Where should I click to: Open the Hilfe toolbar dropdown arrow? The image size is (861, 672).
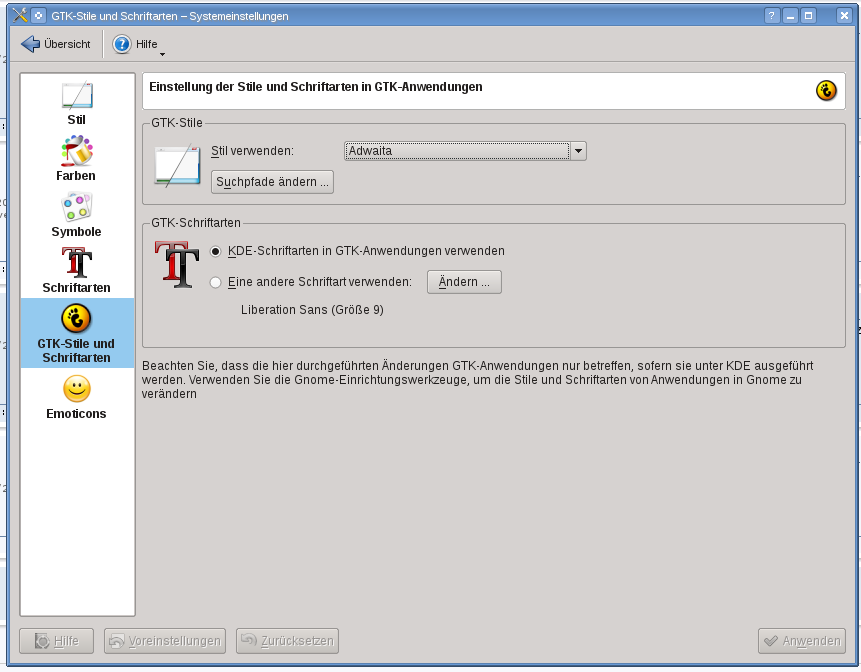[x=162, y=54]
